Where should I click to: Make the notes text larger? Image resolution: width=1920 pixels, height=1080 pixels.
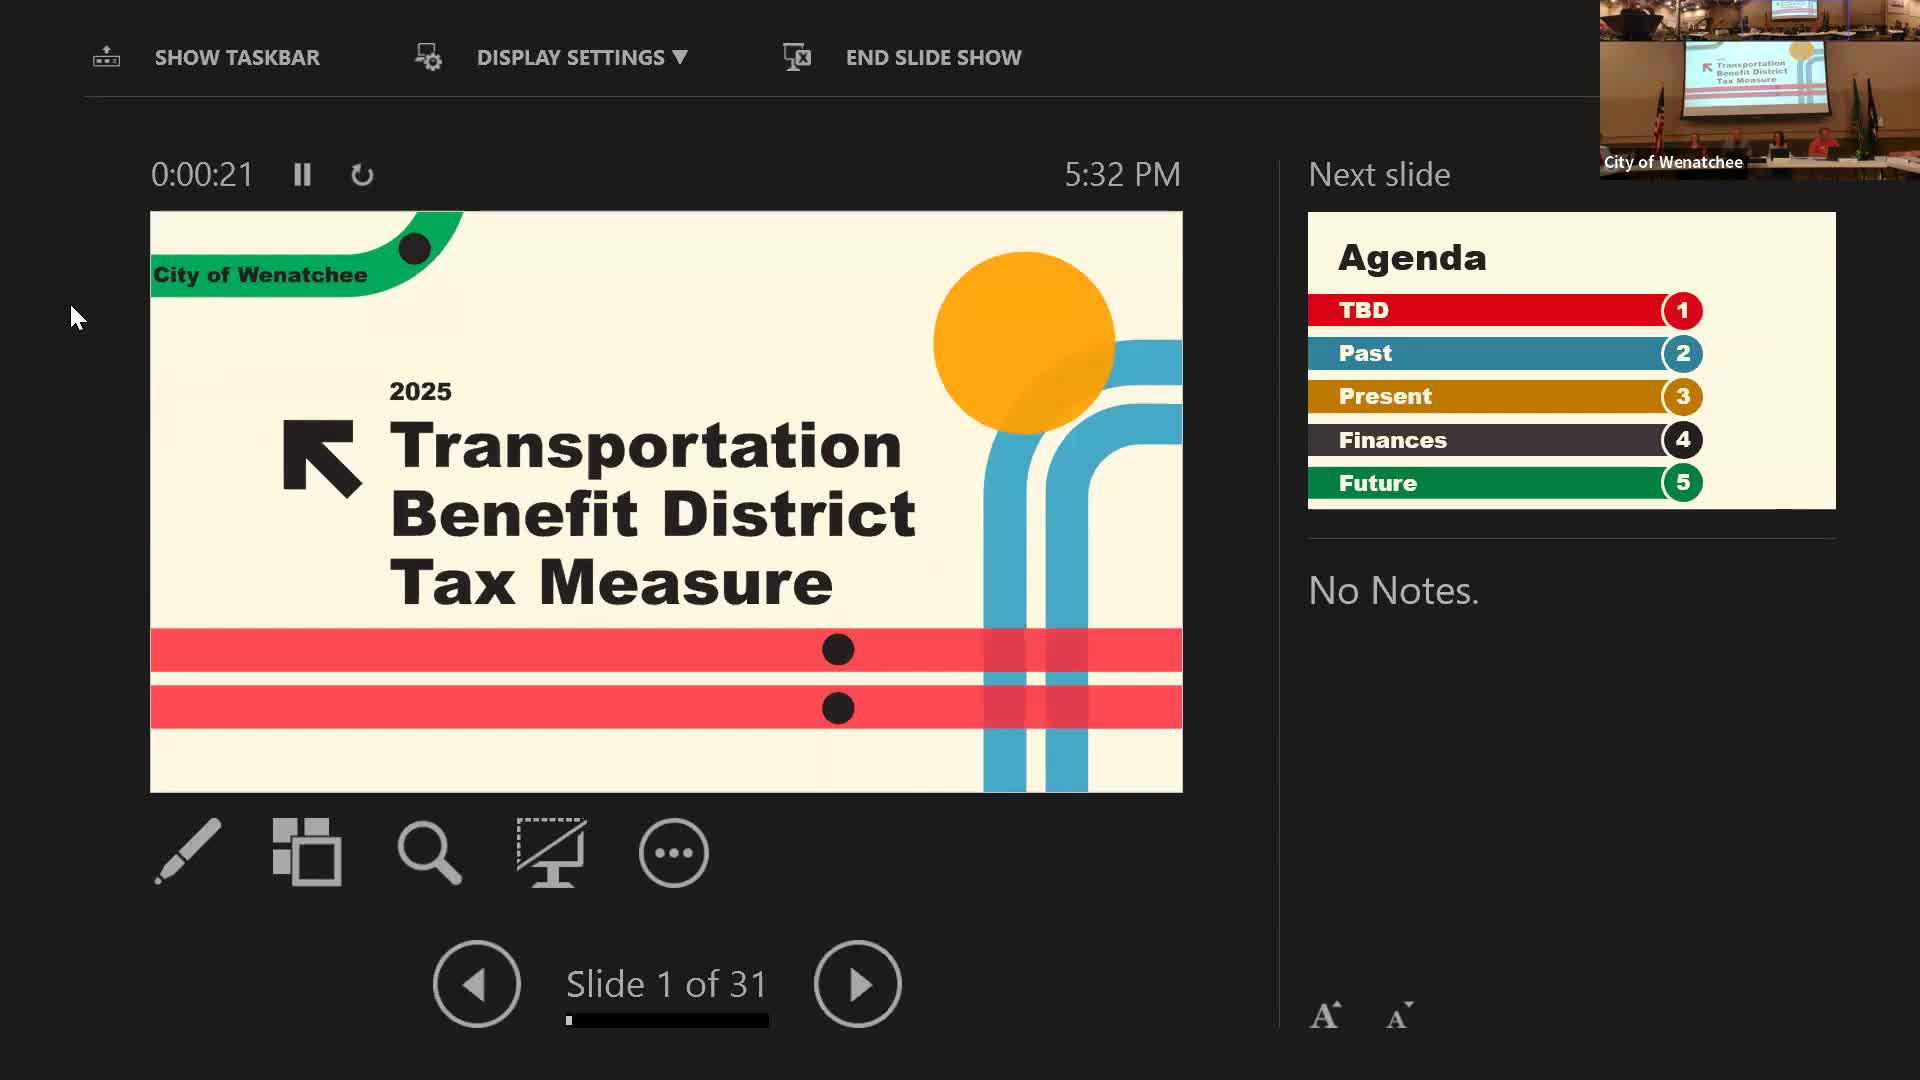click(1325, 1015)
